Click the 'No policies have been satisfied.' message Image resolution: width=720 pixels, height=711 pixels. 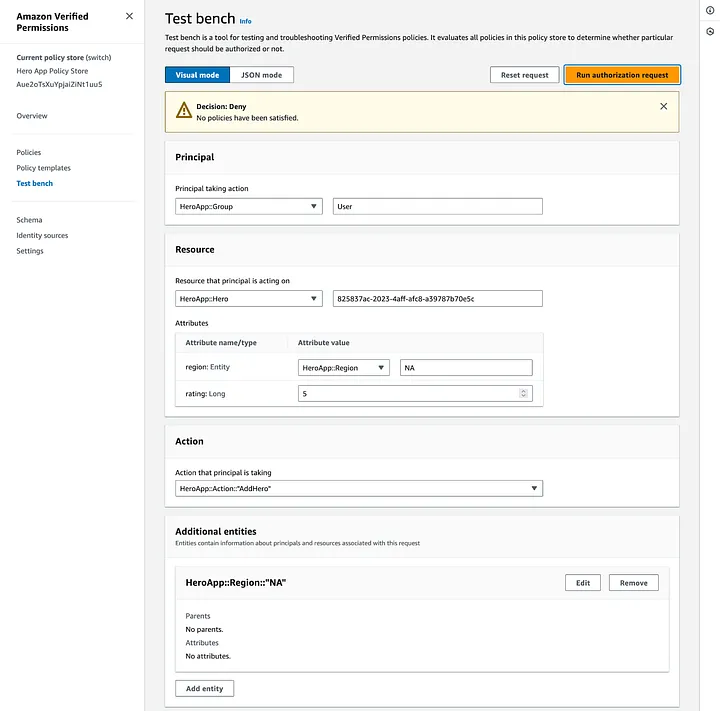pyautogui.click(x=247, y=118)
